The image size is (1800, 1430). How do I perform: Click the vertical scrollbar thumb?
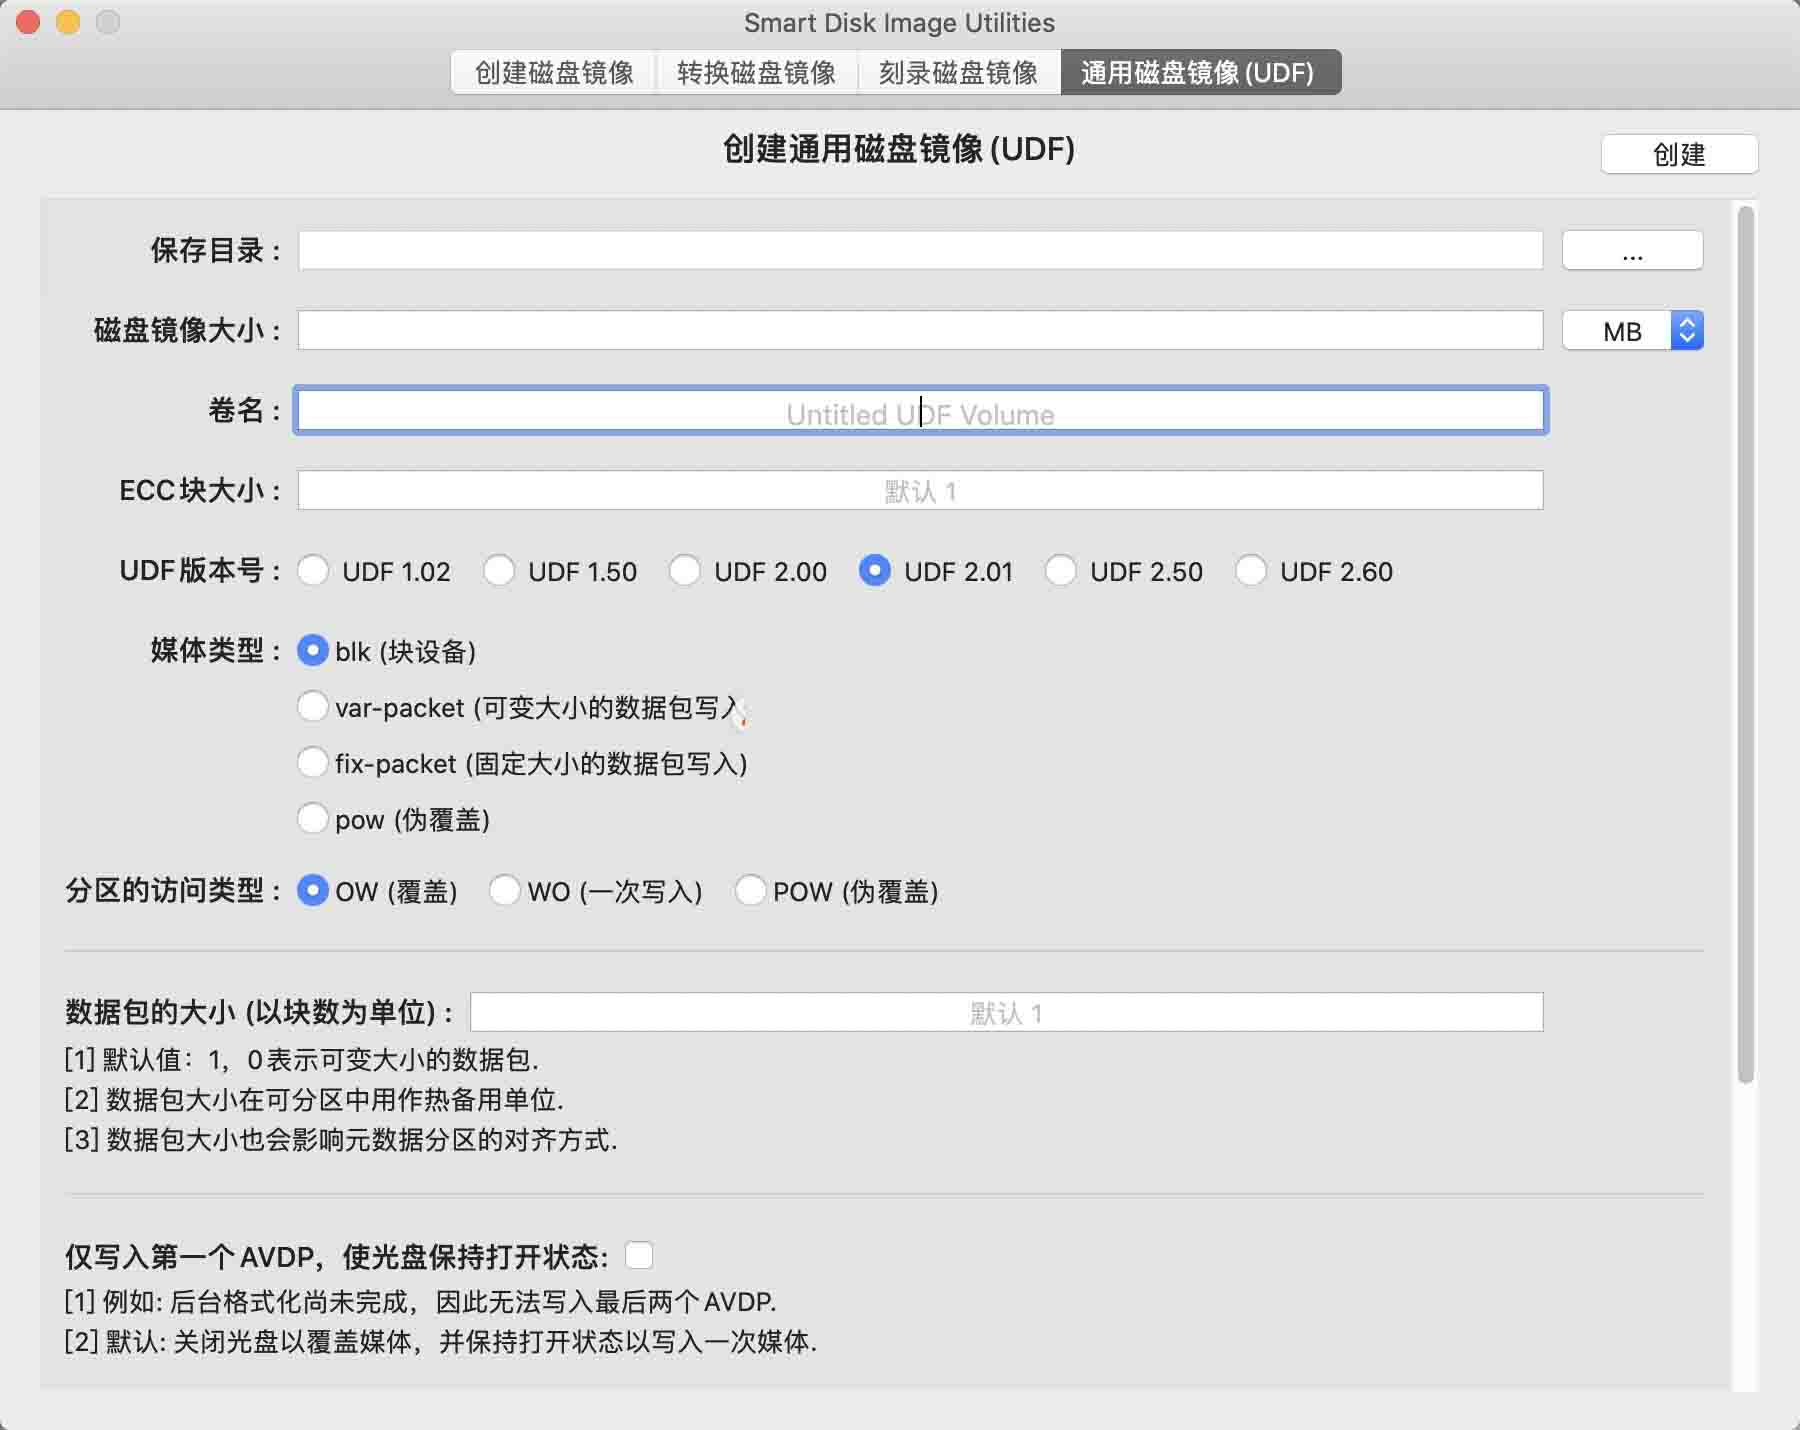click(x=1746, y=645)
